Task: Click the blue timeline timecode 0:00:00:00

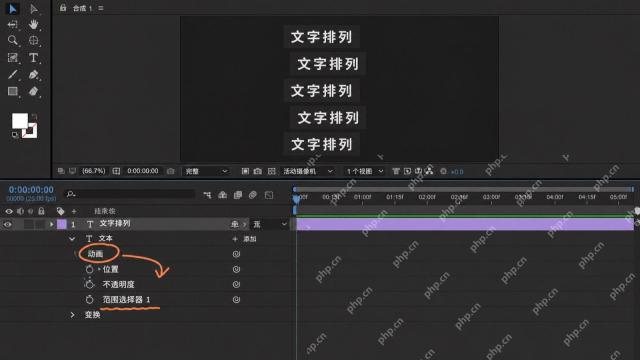Action: 31,190
